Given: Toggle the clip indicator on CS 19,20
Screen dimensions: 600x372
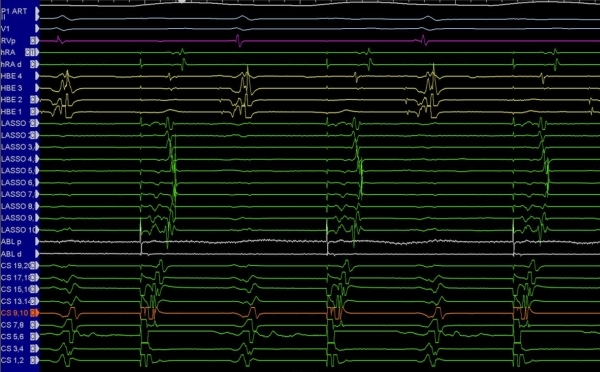Looking at the screenshot, I should pos(34,265).
